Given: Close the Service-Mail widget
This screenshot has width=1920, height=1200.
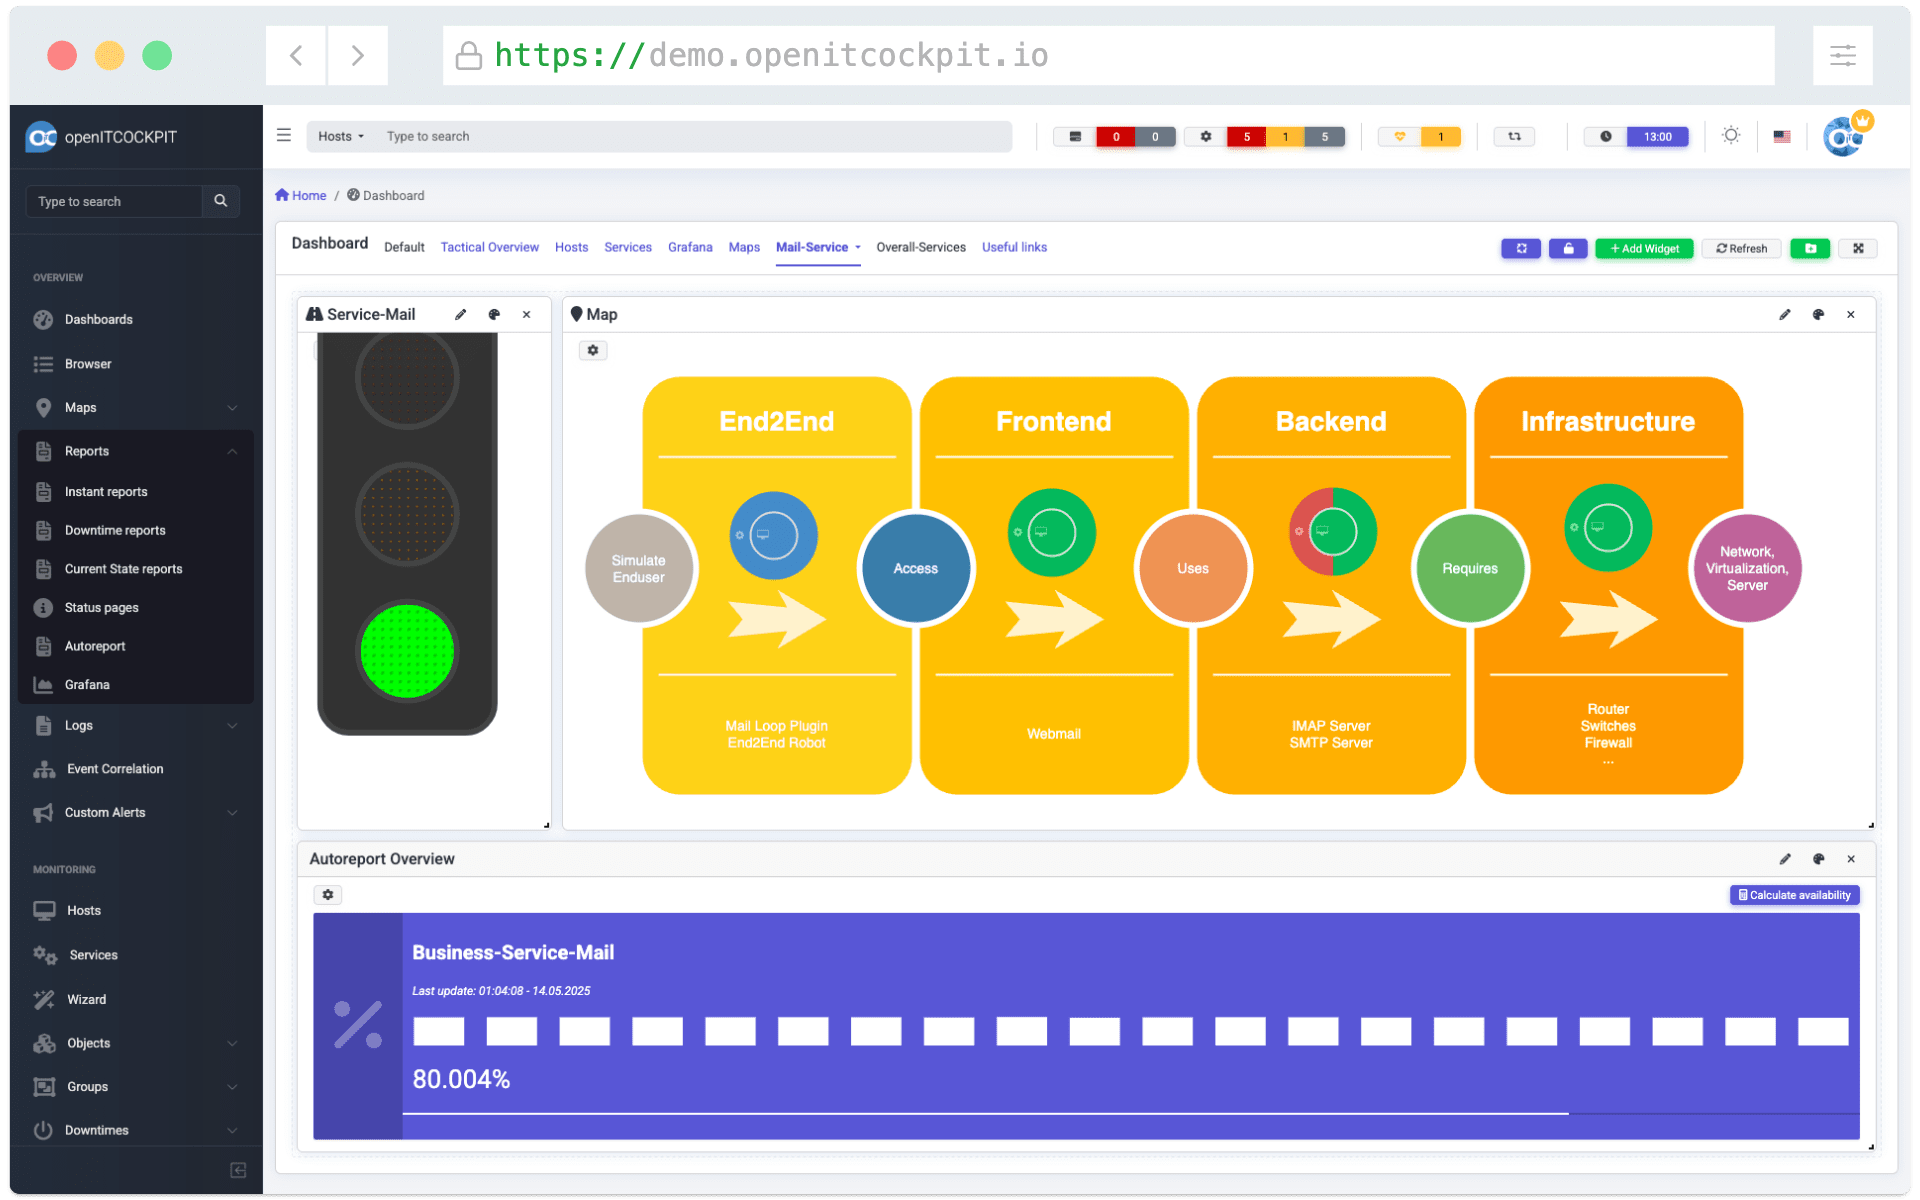Looking at the screenshot, I should (527, 314).
